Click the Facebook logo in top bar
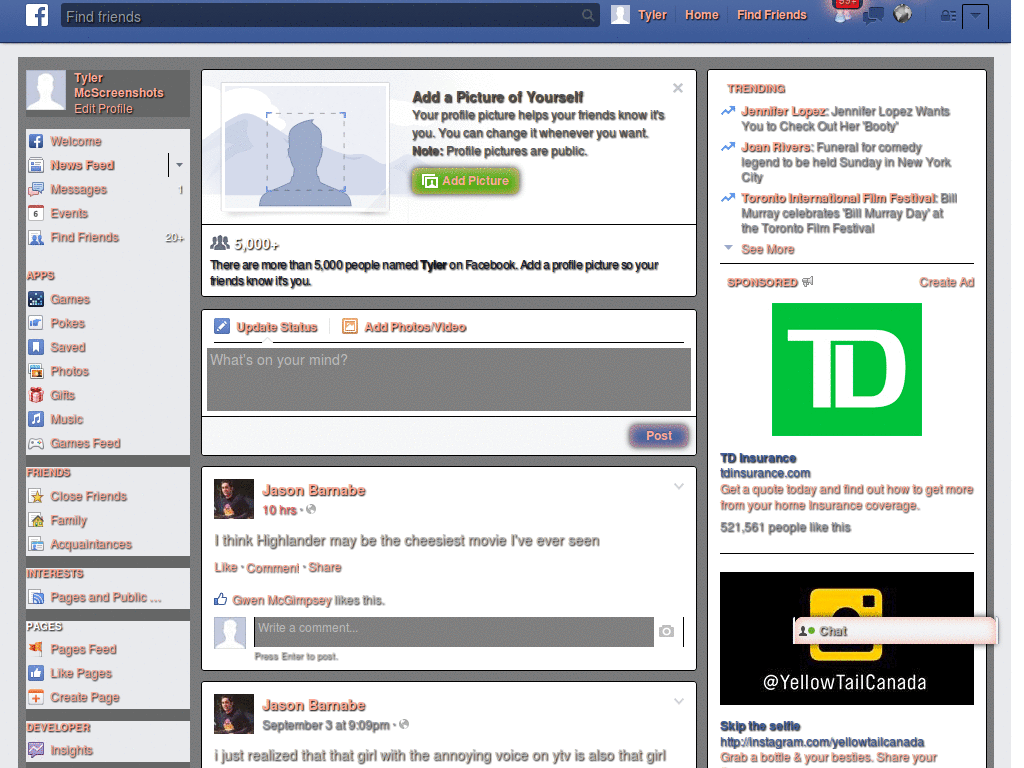1024x768 pixels. (36, 15)
